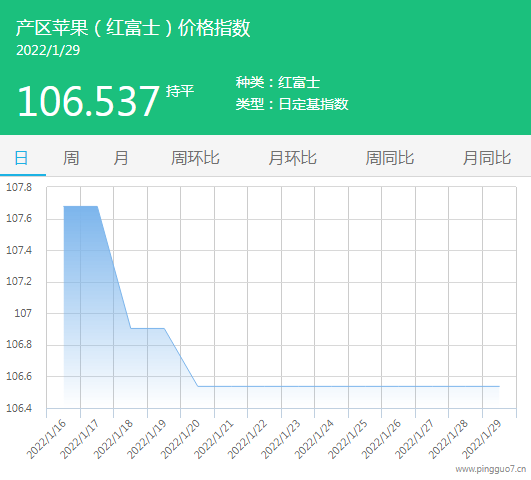Select the 周同比 tab

coord(390,158)
